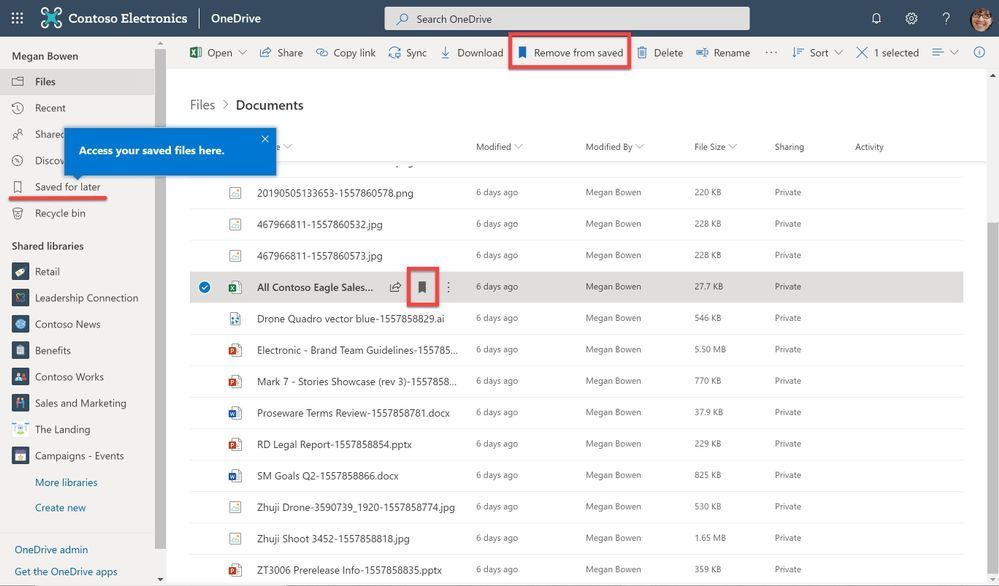
Task: Click Word icon of Proseware Terms Review file
Action: 235,413
